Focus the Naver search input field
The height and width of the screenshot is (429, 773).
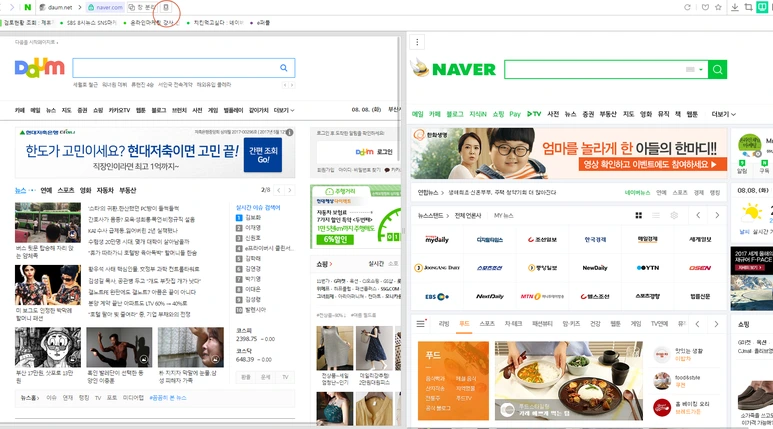pyautogui.click(x=594, y=70)
